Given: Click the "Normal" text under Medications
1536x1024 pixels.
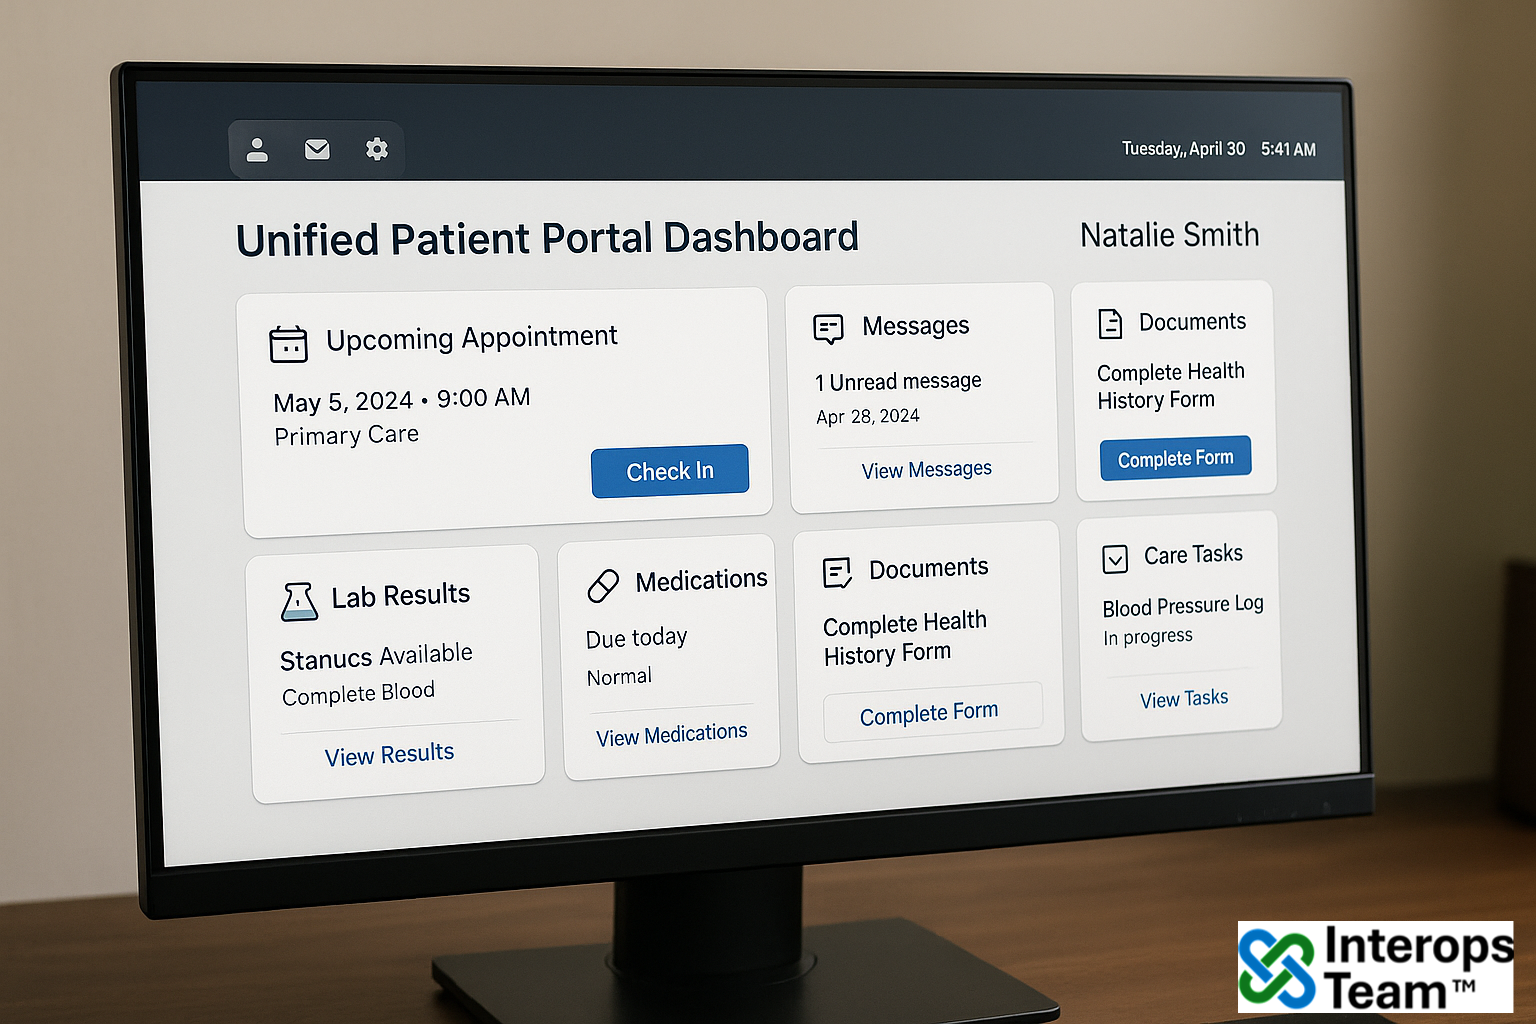Looking at the screenshot, I should pos(619,677).
